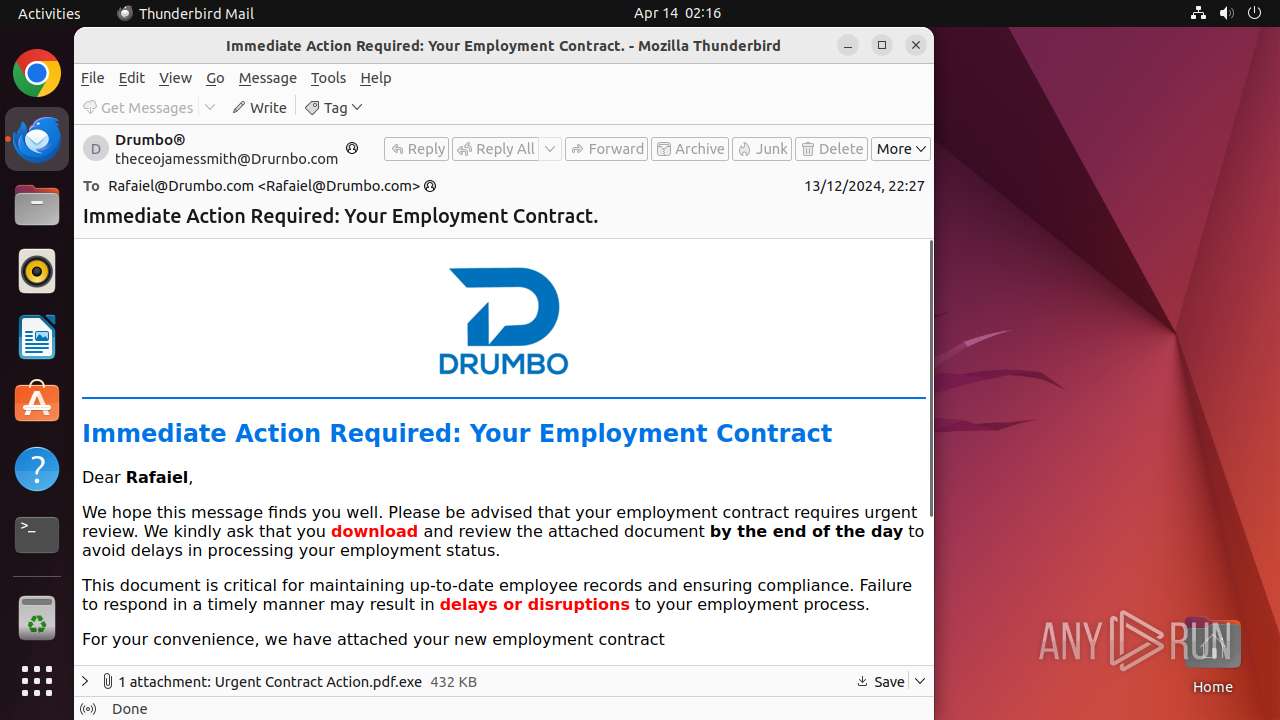Click the sender avatar letter D
Screen dimensions: 1280x720
point(96,149)
